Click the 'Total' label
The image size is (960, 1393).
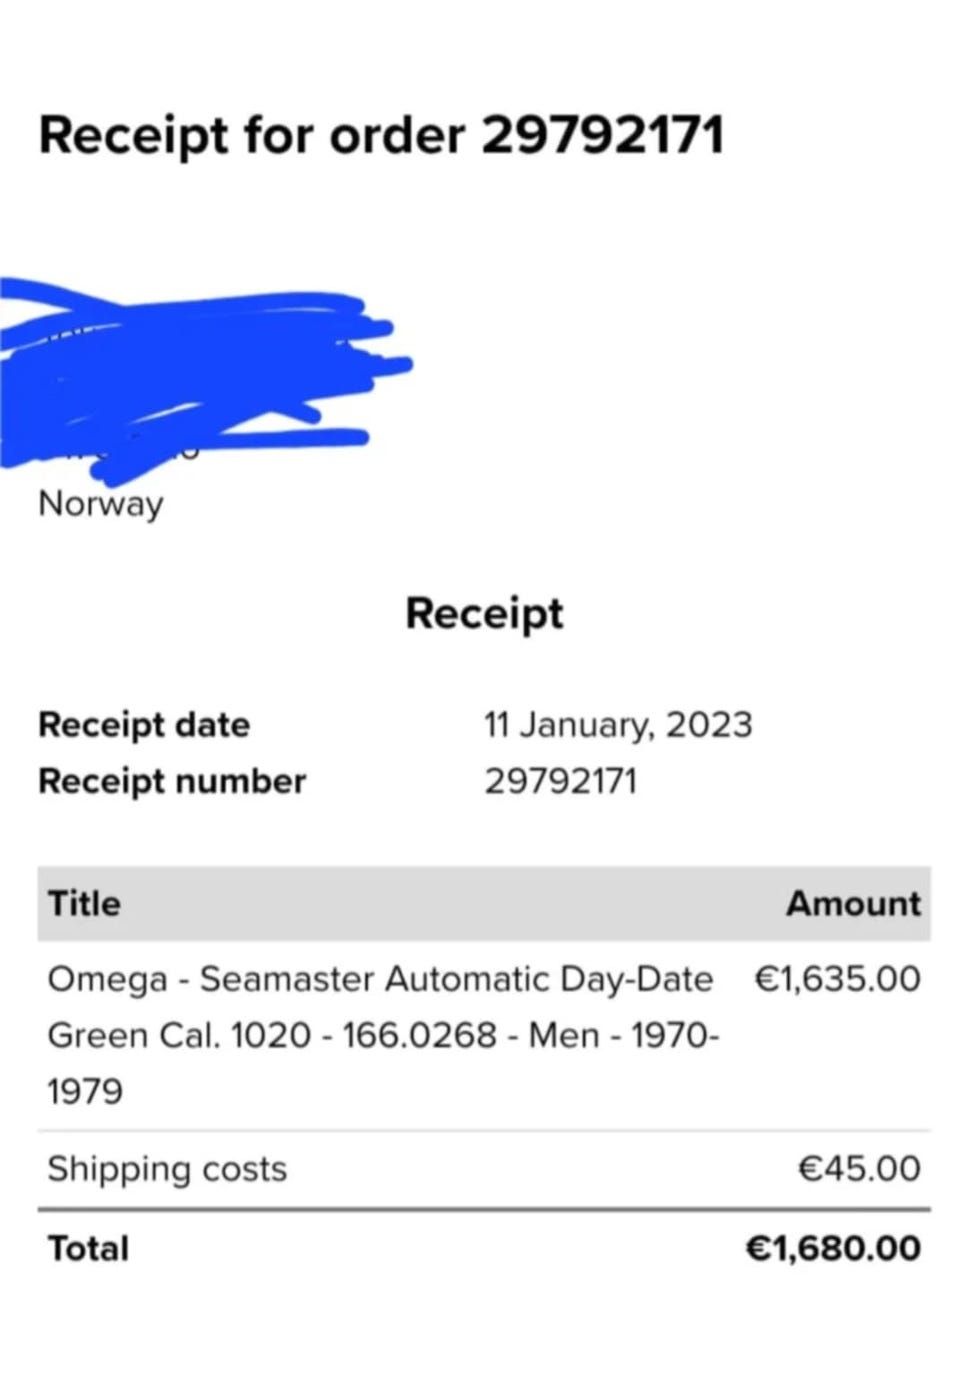(88, 1249)
